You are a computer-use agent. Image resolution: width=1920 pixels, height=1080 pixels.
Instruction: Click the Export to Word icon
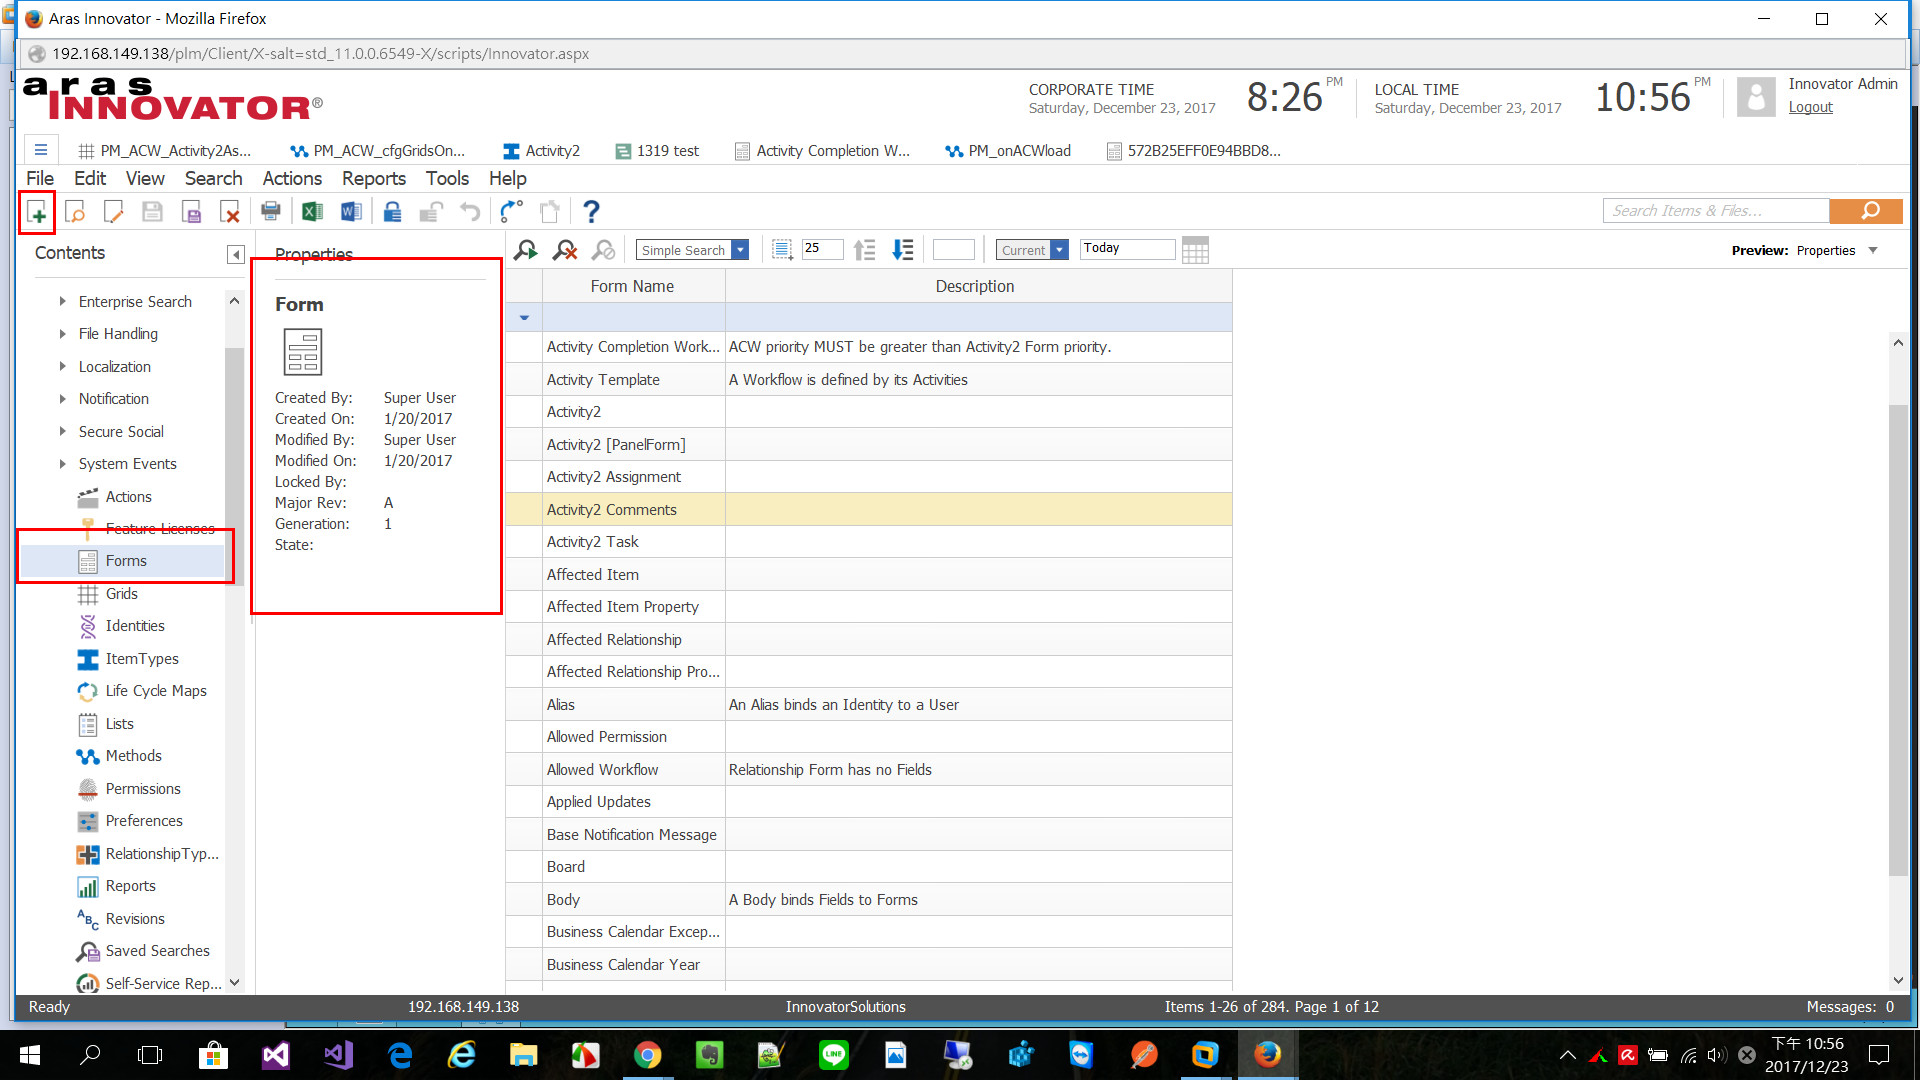pos(351,212)
